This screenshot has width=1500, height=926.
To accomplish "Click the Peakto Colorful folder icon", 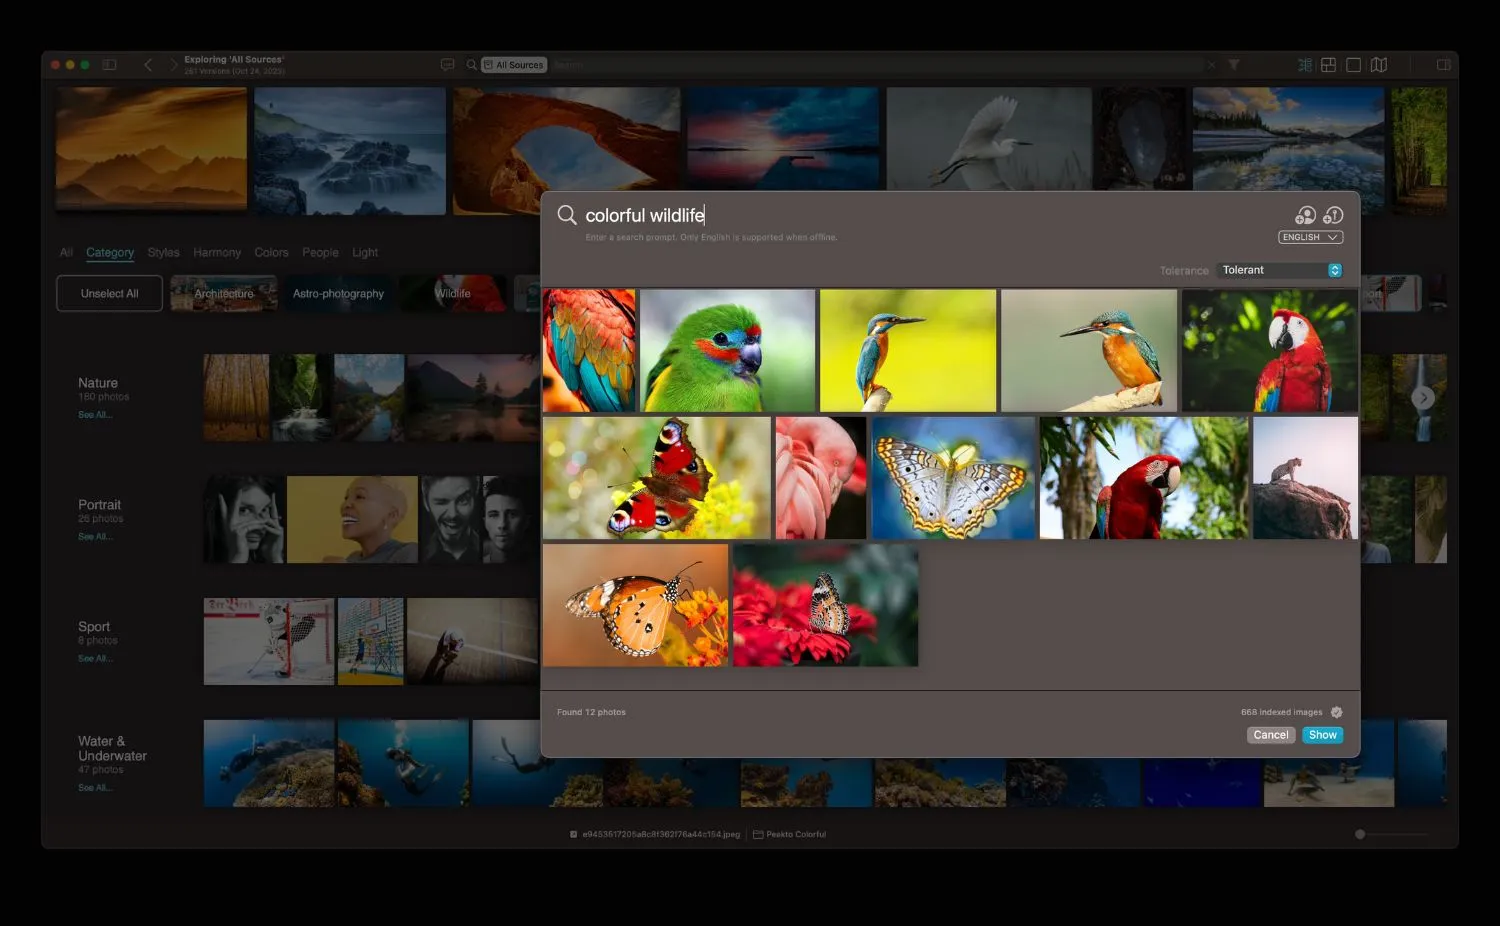I will pos(758,834).
